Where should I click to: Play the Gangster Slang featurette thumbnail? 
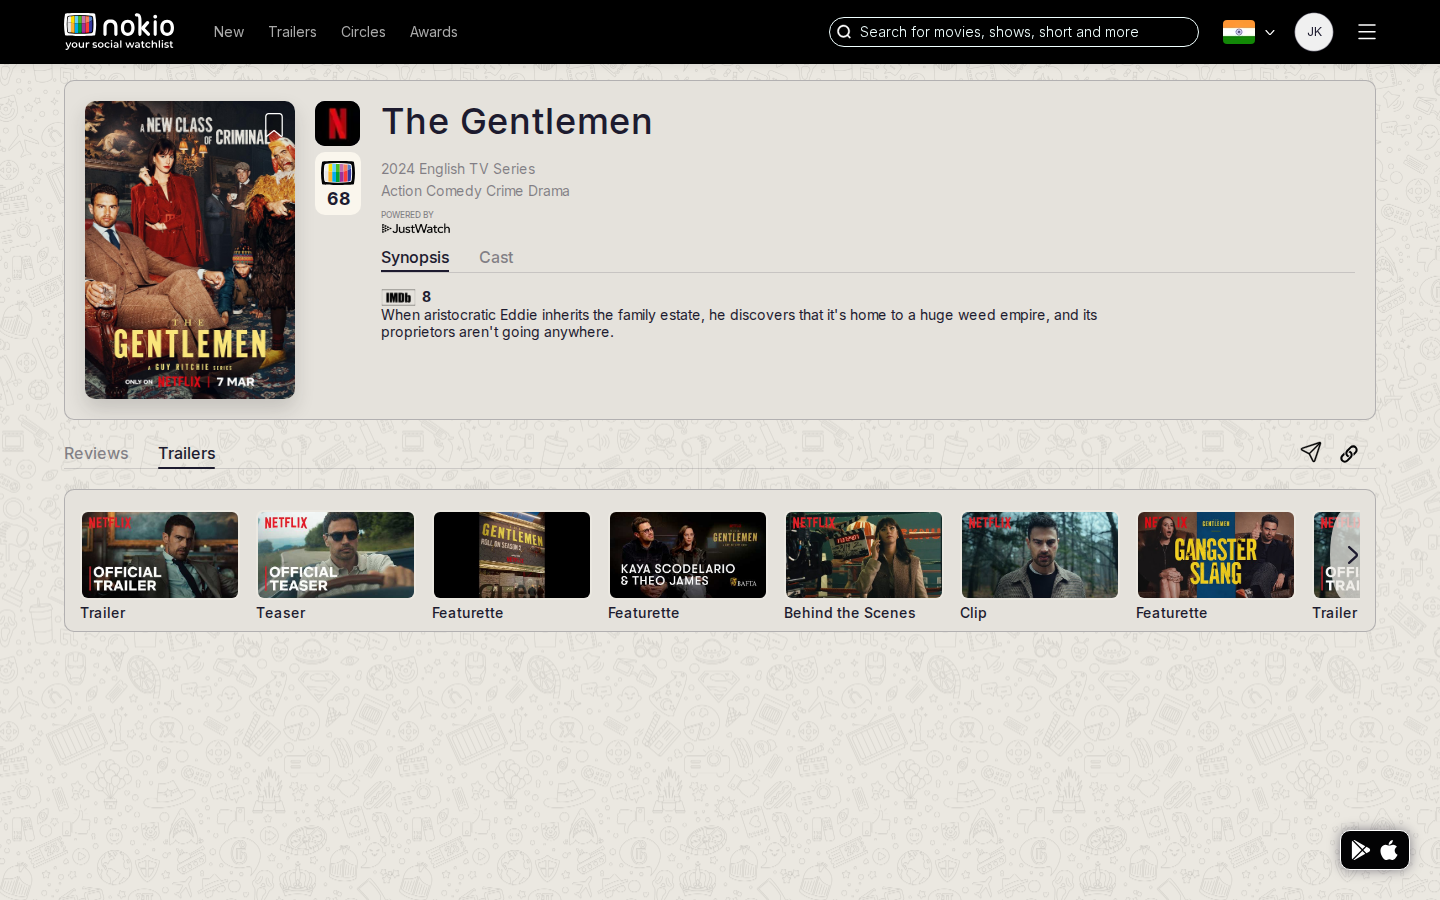pyautogui.click(x=1216, y=555)
